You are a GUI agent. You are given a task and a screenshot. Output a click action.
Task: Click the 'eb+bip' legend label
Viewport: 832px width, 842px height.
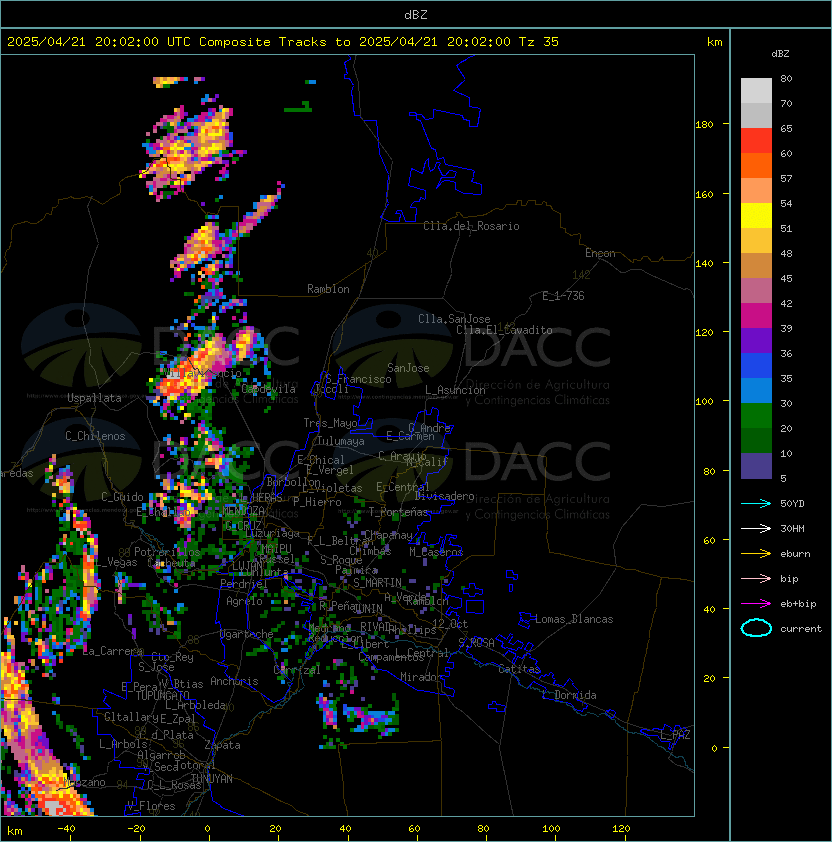point(798,604)
